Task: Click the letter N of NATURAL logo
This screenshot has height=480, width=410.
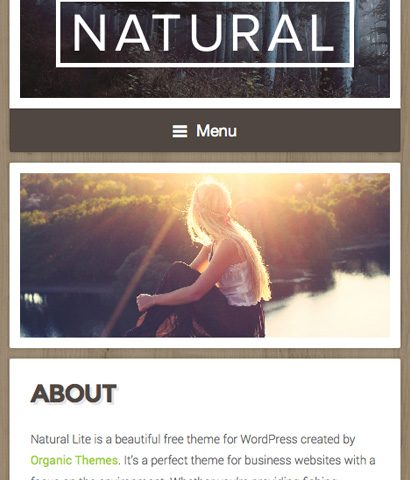Action: pos(89,33)
